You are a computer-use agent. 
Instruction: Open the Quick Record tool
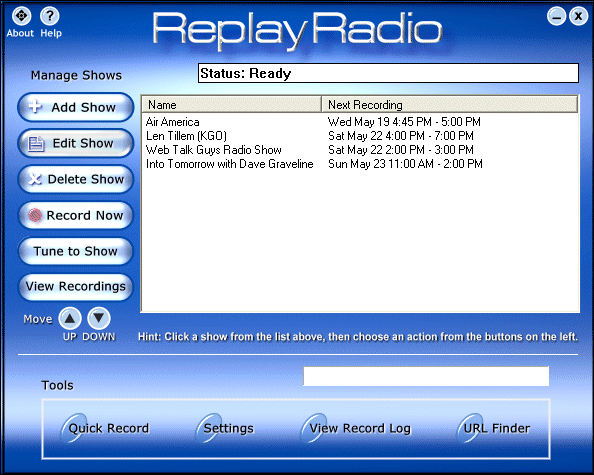click(x=105, y=428)
